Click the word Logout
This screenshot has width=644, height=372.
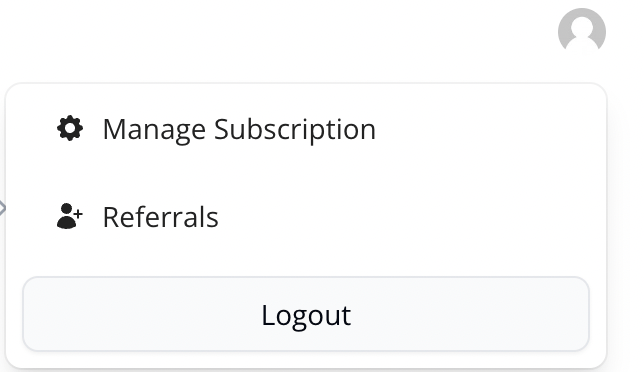[x=306, y=316]
